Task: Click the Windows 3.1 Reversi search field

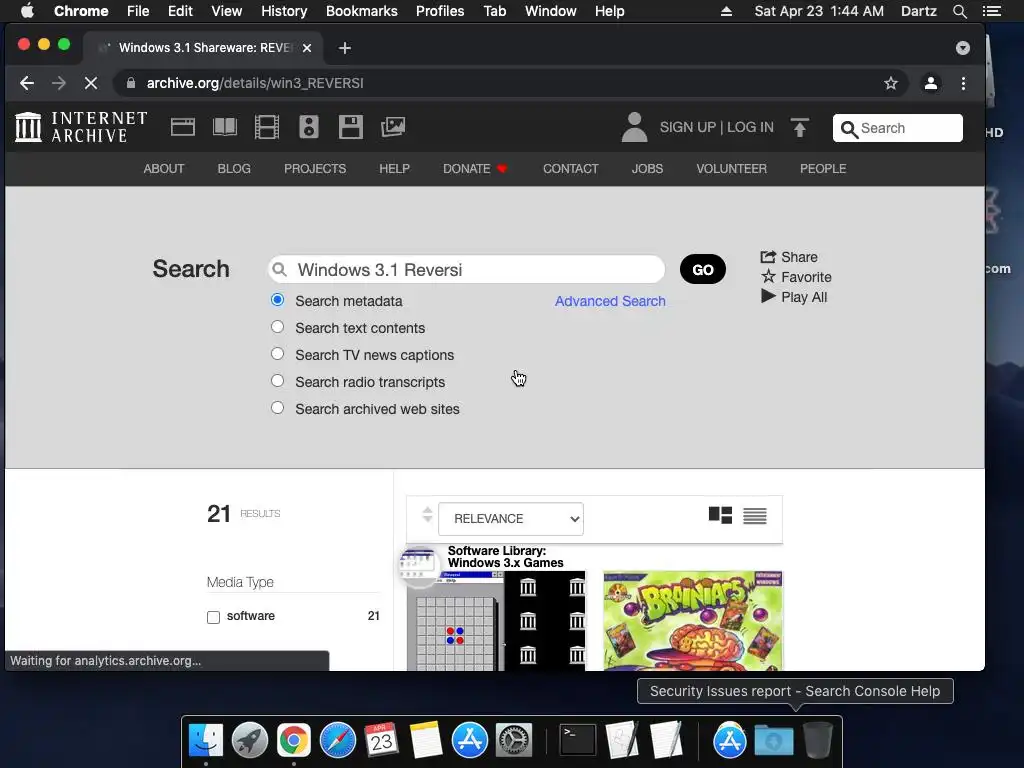Action: click(467, 269)
